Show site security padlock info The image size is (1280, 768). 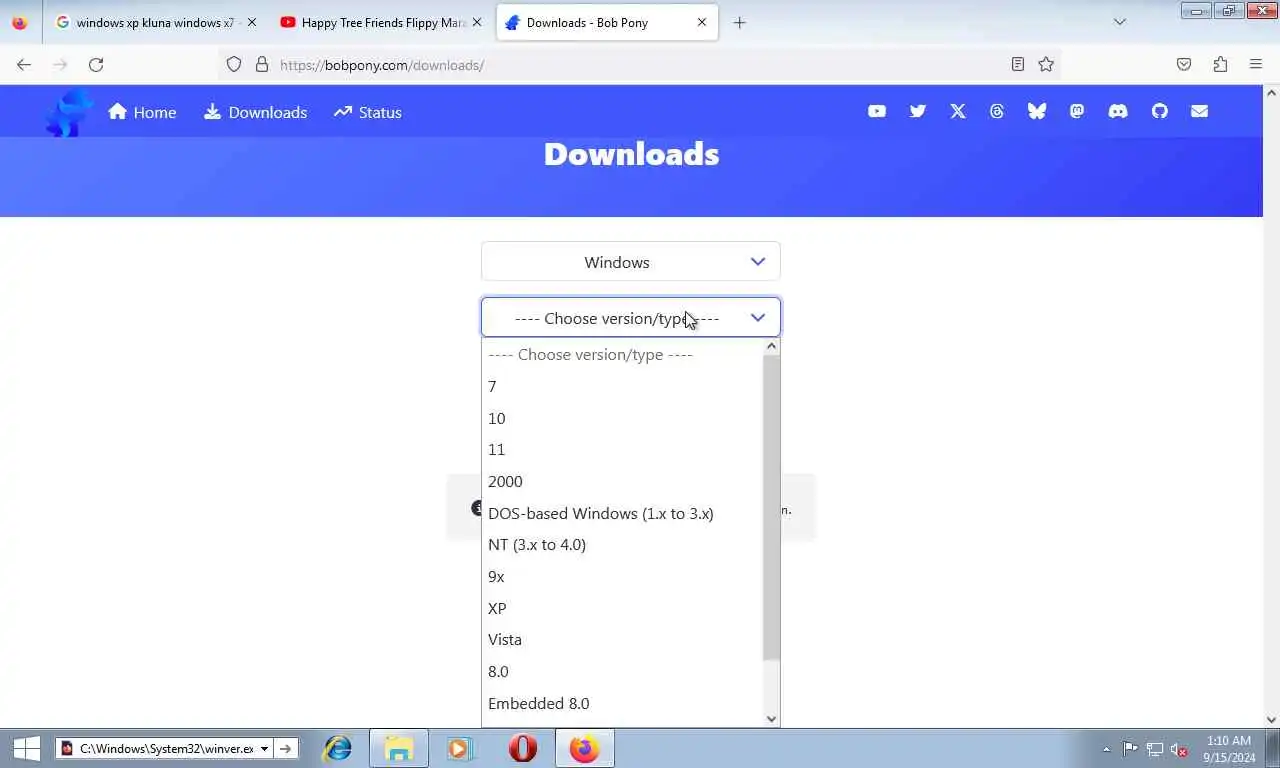(262, 64)
